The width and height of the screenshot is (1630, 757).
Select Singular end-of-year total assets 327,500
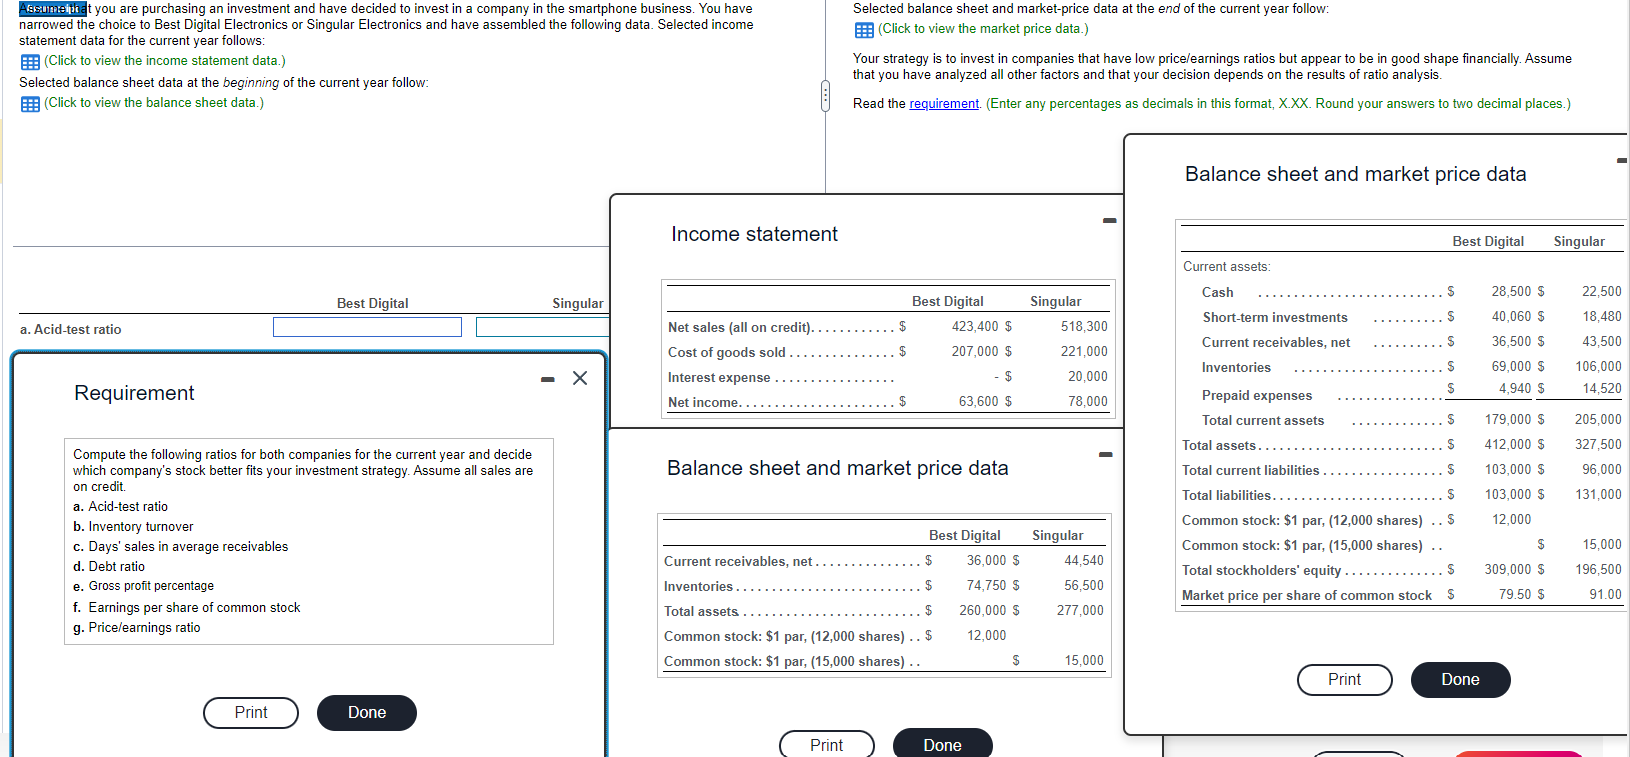click(1598, 445)
